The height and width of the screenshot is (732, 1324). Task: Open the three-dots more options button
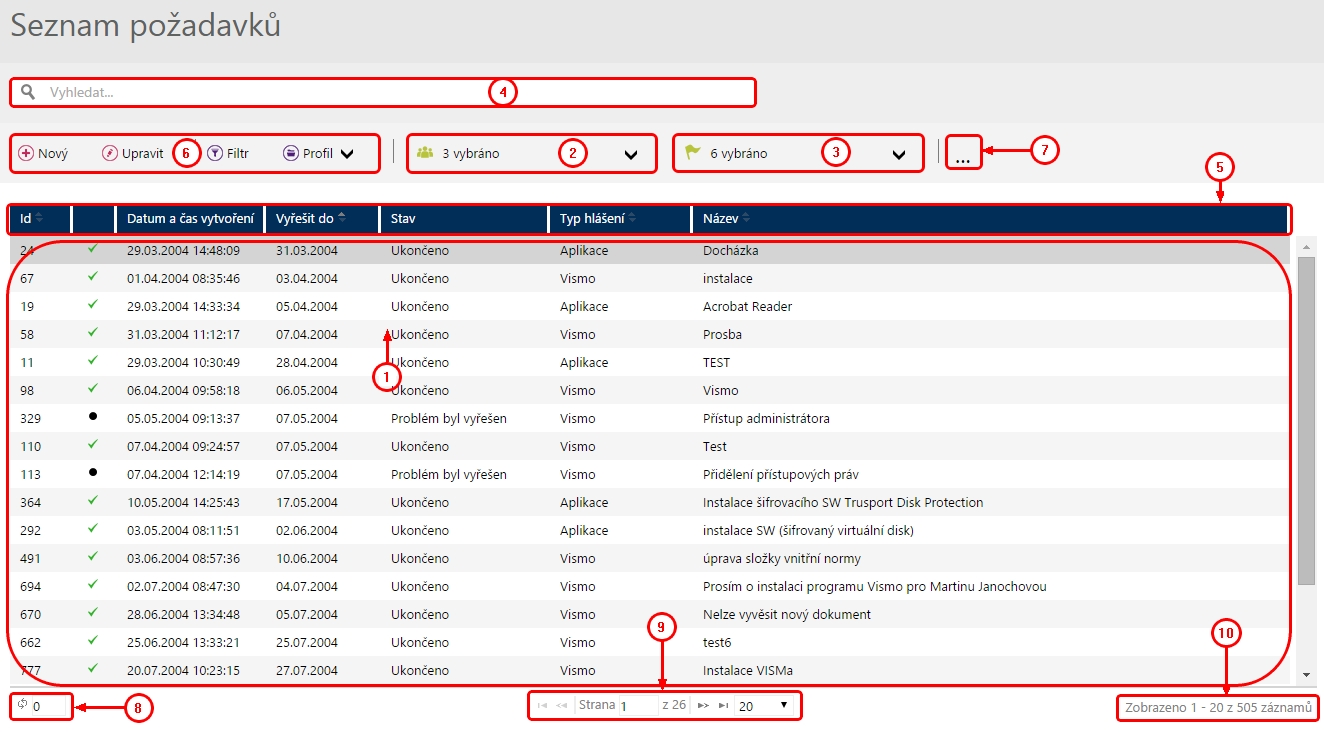(963, 154)
